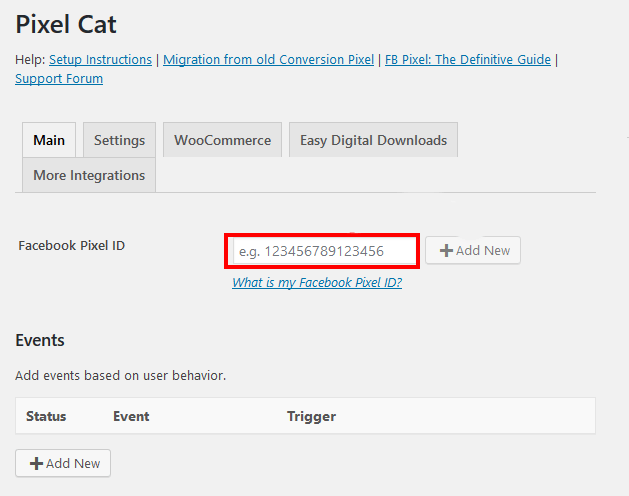Open What is my Facebook Pixel ID link
Screen dimensions: 629x496
[317, 283]
